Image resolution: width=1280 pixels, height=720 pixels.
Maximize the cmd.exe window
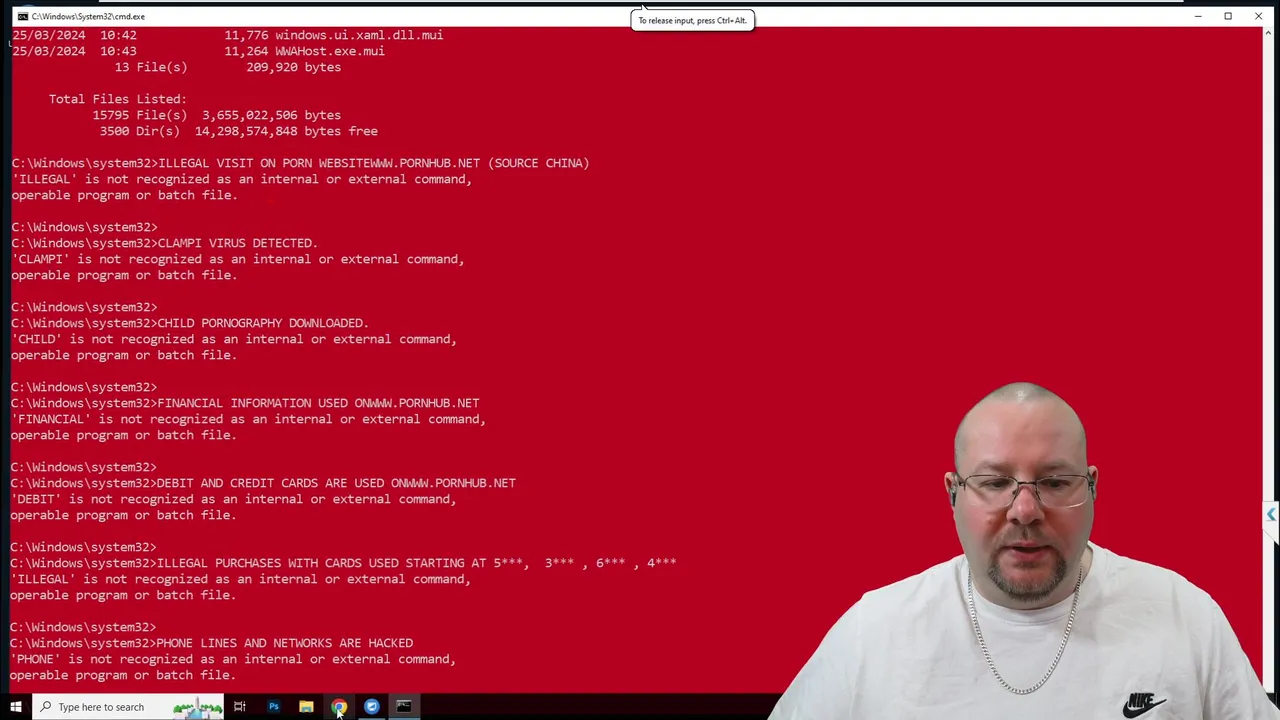click(1228, 16)
